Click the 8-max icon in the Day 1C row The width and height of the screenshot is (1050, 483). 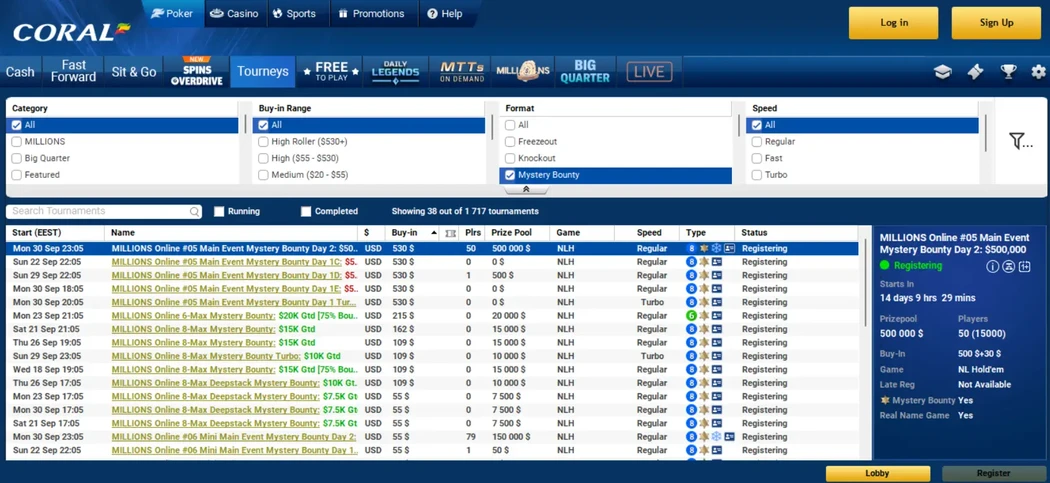(691, 262)
